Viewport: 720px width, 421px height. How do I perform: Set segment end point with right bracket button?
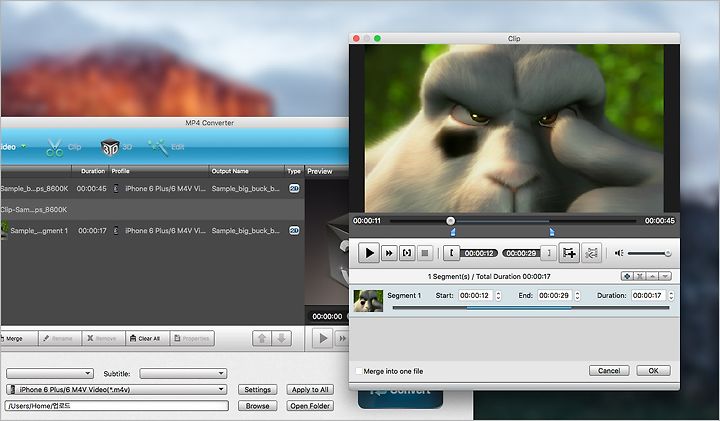tap(549, 253)
